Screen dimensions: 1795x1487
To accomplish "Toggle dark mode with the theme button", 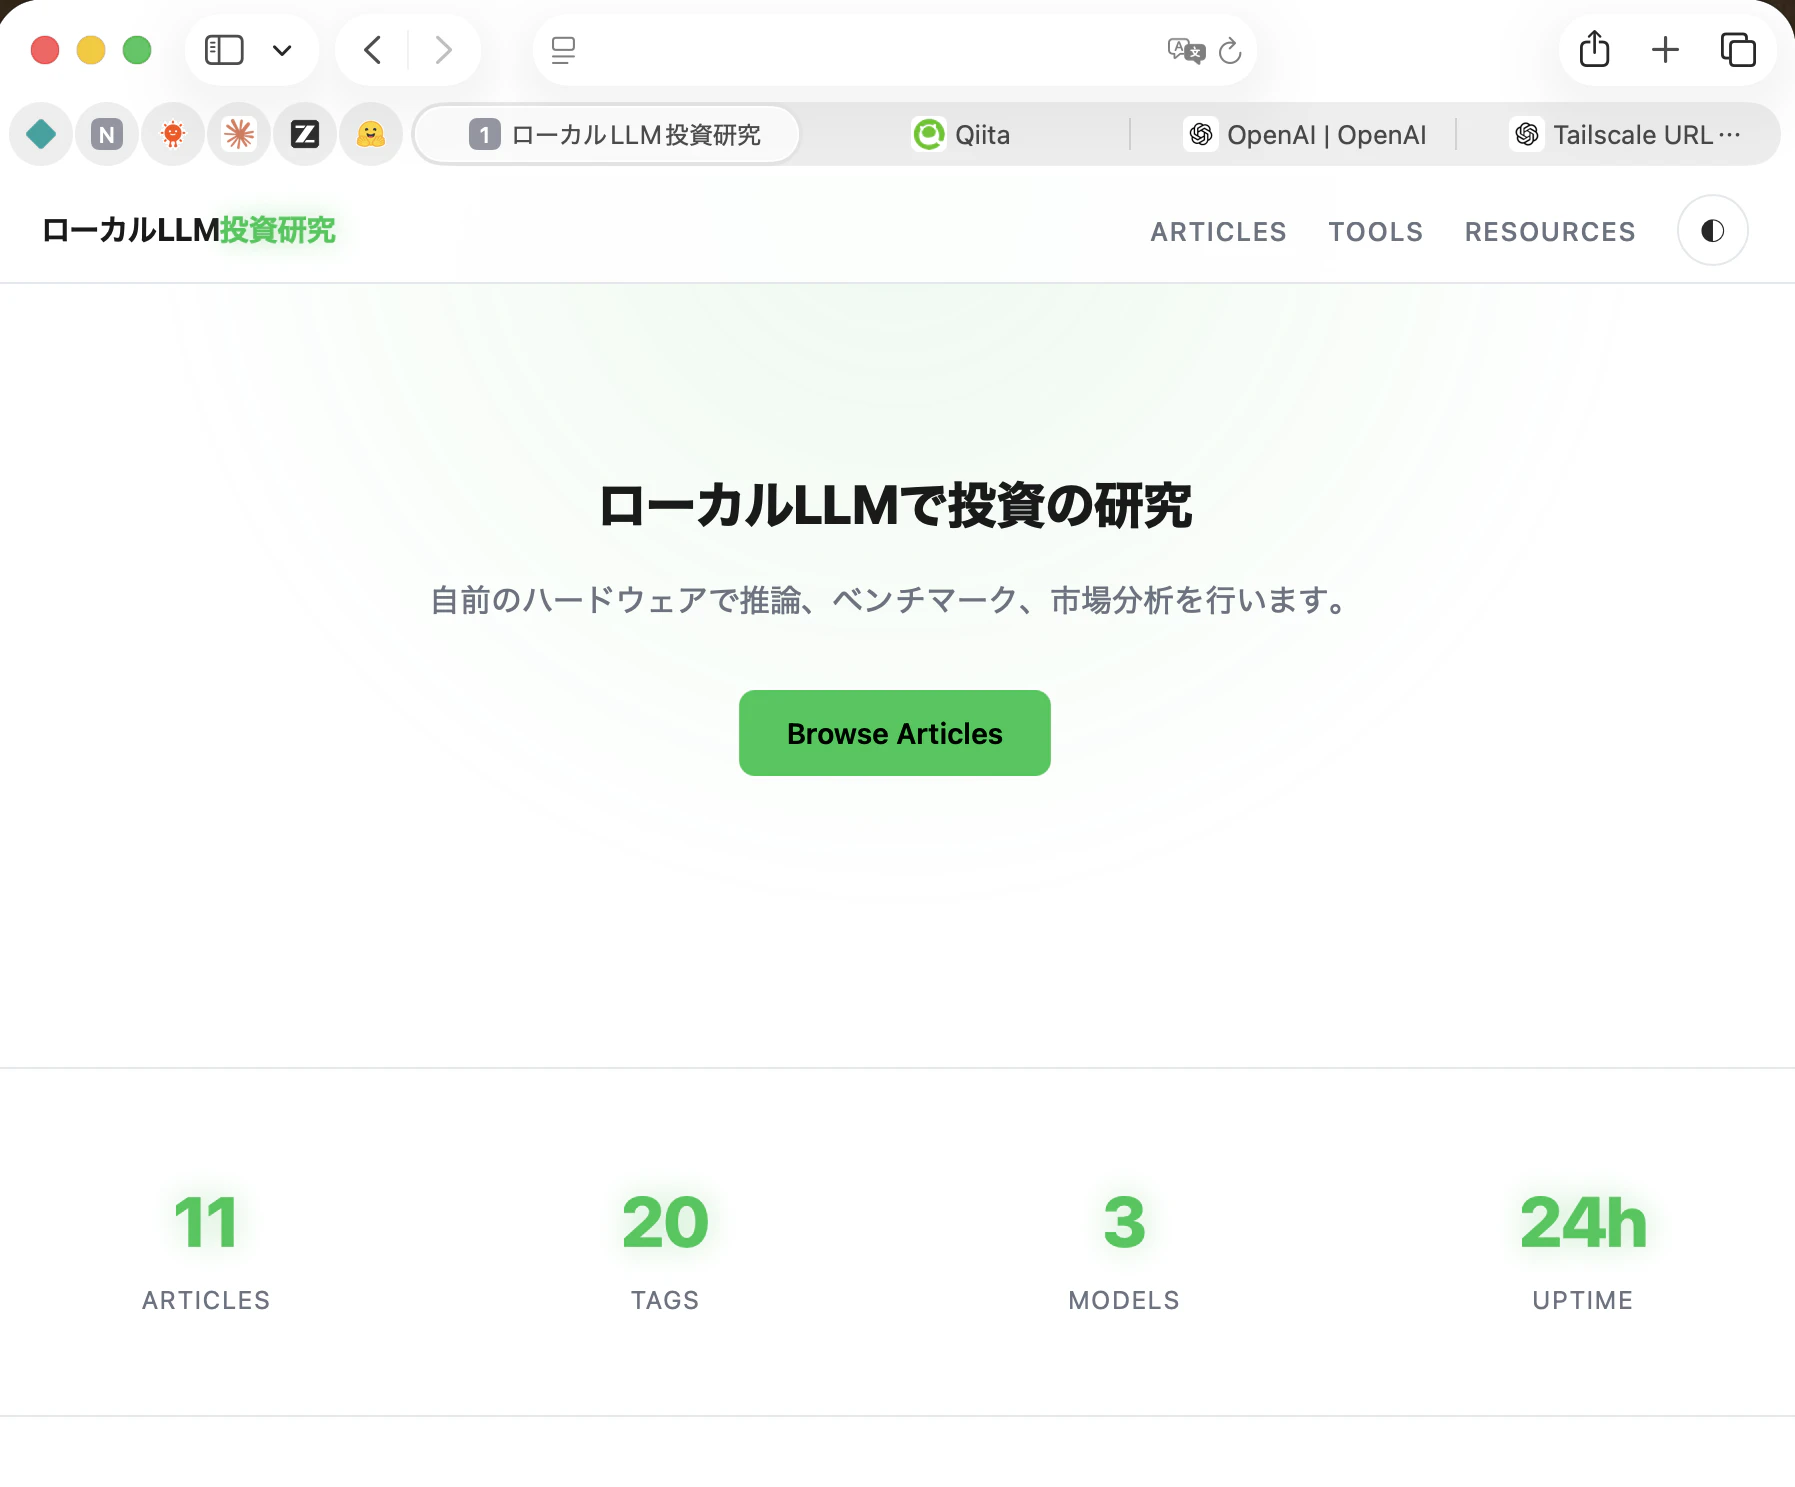I will [1712, 231].
